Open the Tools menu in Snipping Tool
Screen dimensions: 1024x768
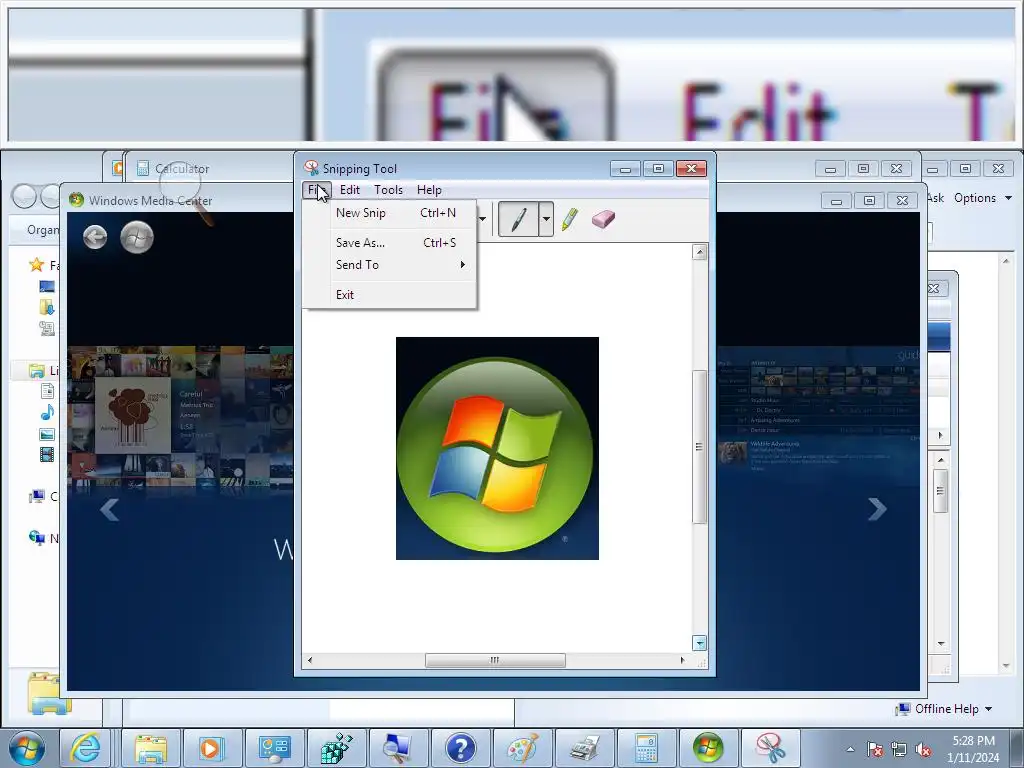(x=388, y=189)
